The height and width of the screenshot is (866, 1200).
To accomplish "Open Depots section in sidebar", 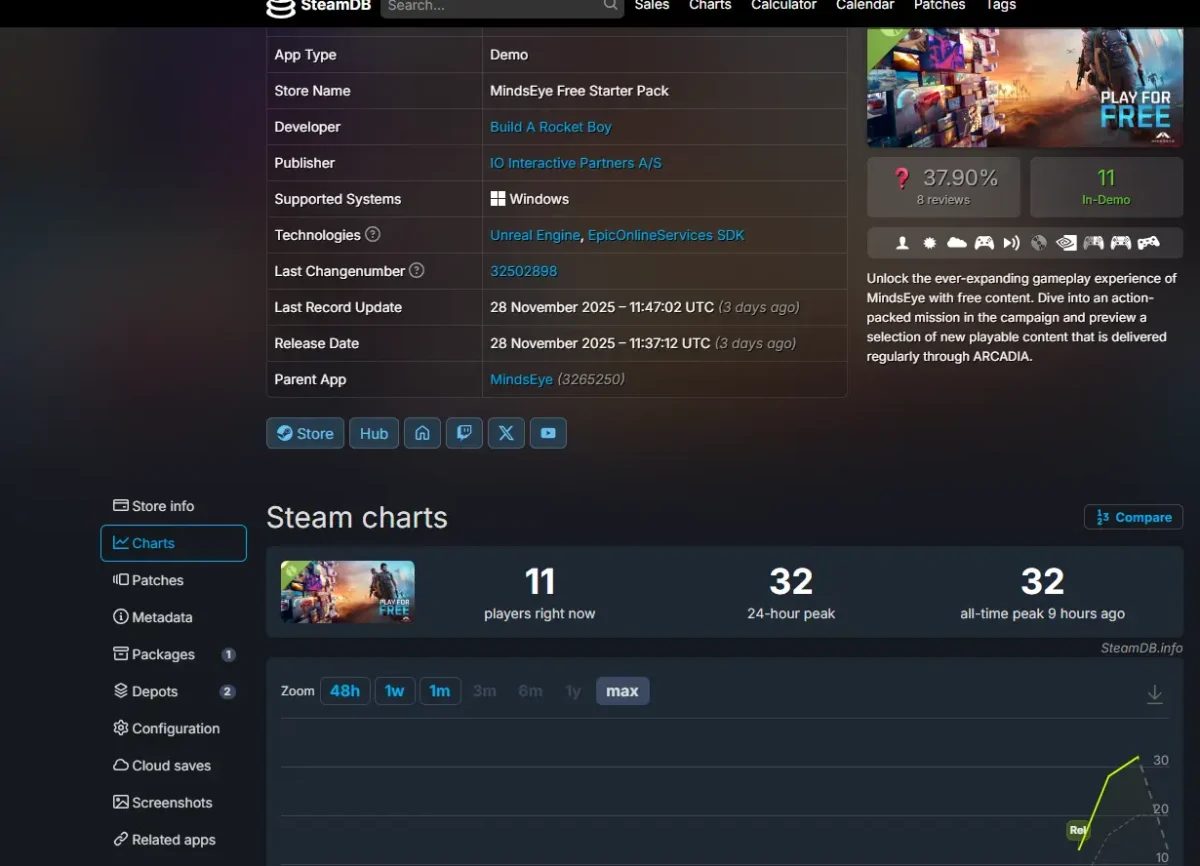I will [154, 691].
